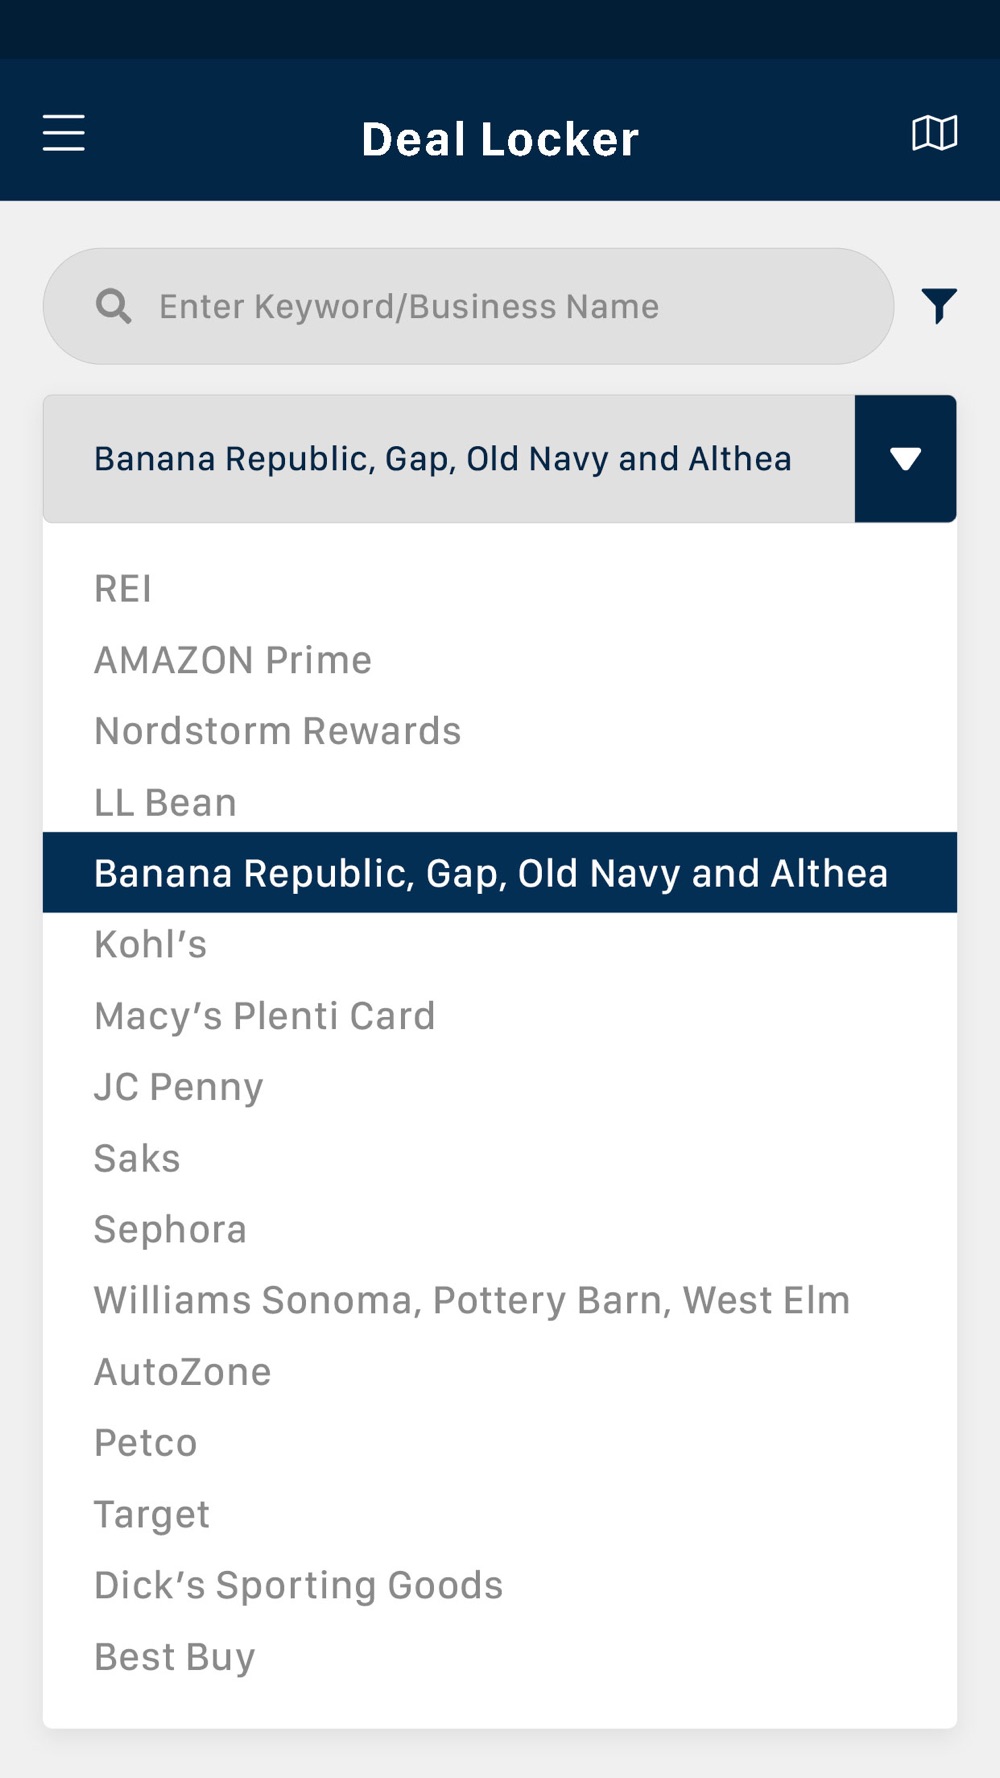Pick JC Penny option
The image size is (1000, 1778).
click(500, 1087)
